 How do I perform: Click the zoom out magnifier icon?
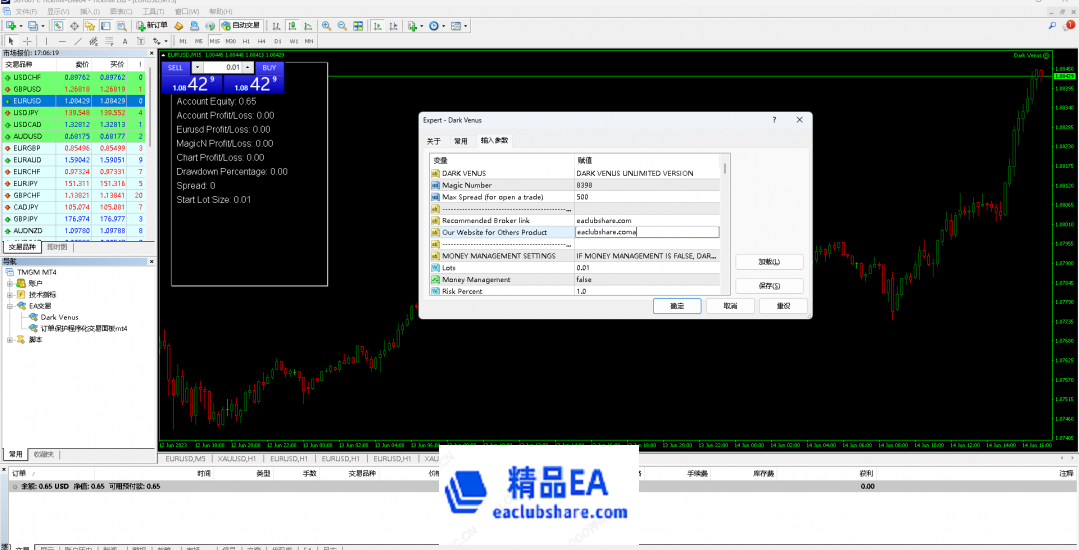pyautogui.click(x=343, y=25)
